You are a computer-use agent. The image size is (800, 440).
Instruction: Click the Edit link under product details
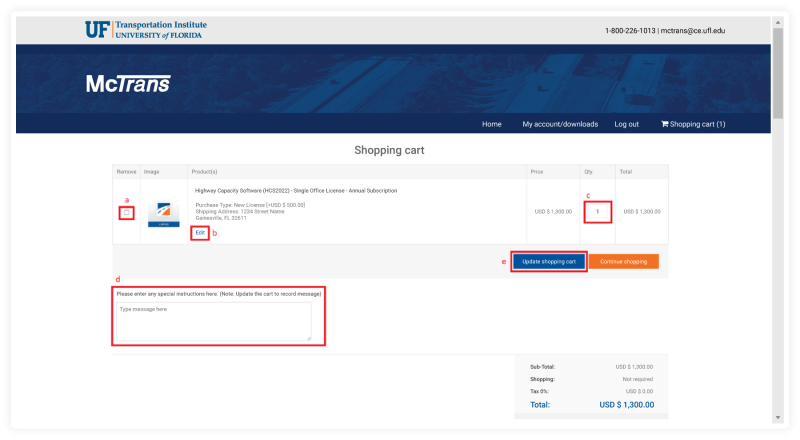(200, 232)
